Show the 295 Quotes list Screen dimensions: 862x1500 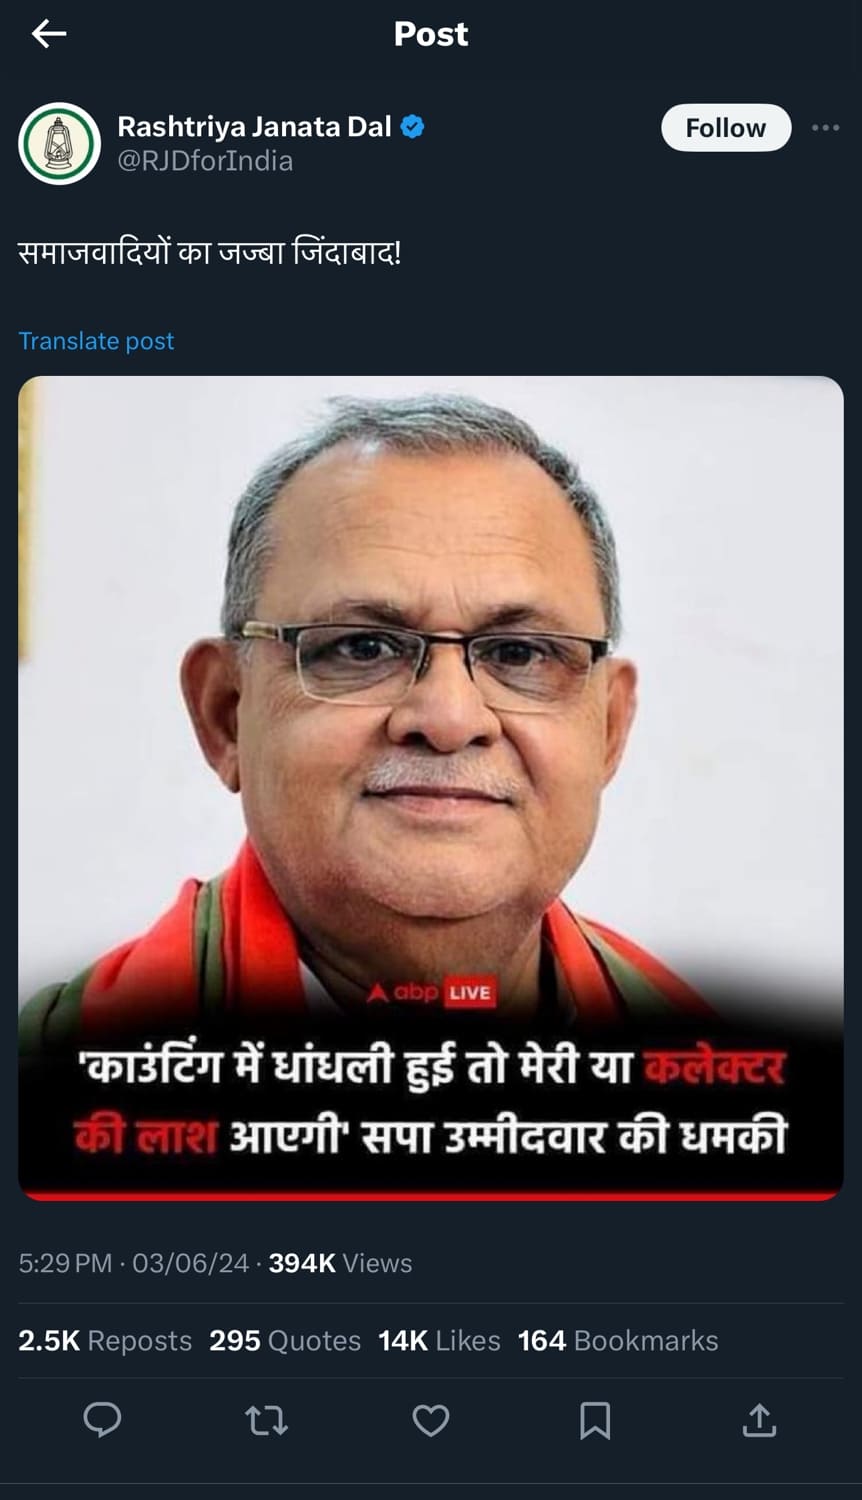[x=285, y=1340]
